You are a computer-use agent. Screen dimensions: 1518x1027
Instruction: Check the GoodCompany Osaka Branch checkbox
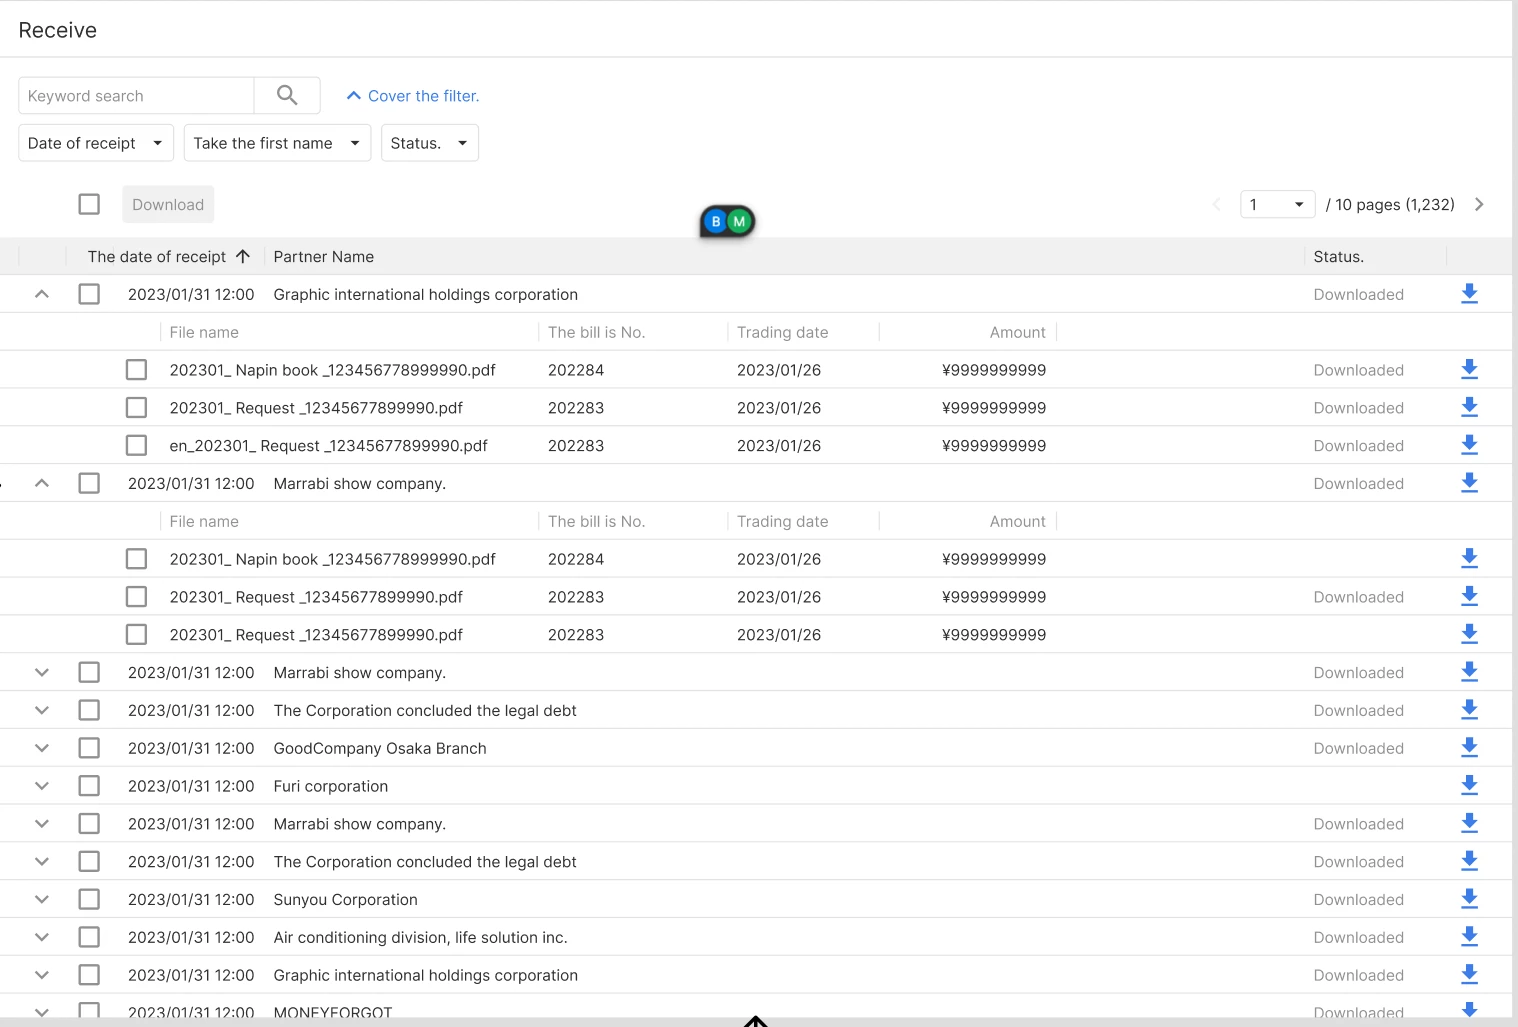[89, 748]
